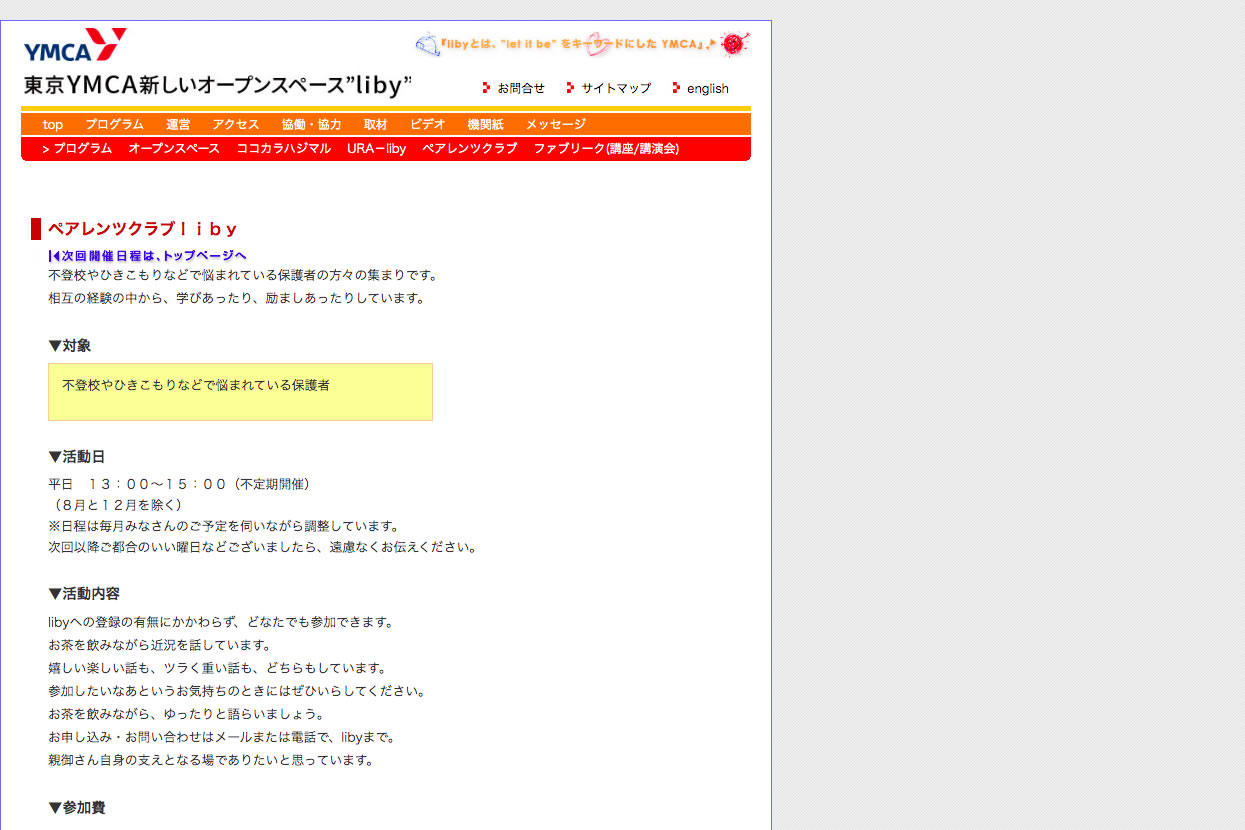Go to top in orange menu

click(53, 125)
